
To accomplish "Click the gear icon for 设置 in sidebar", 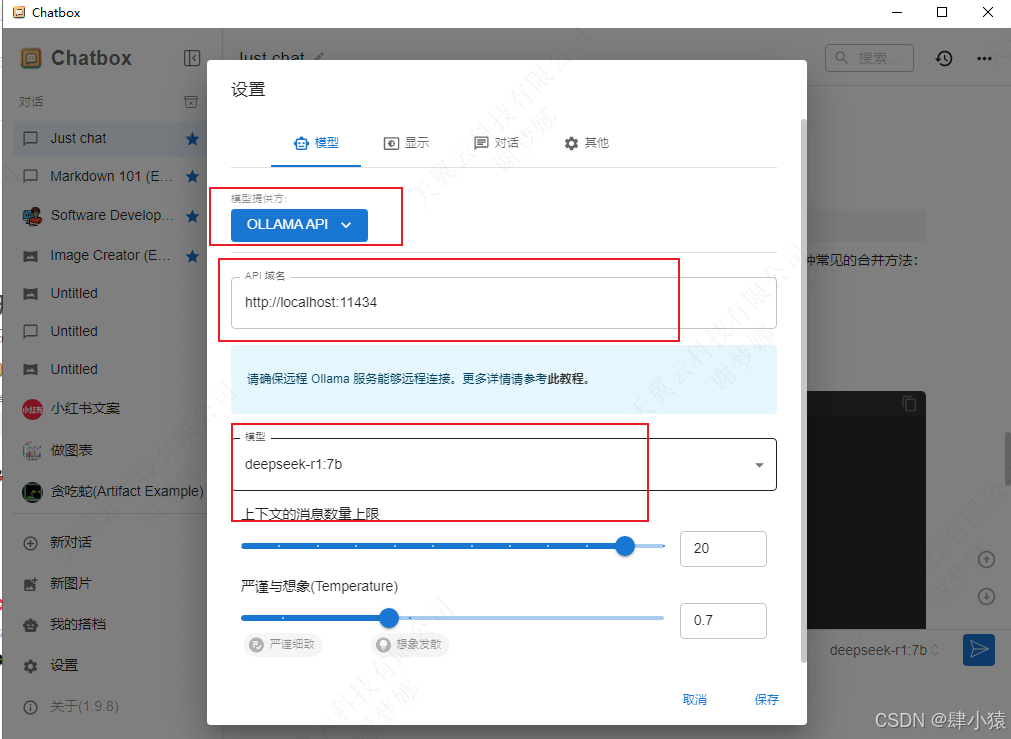I will point(30,666).
